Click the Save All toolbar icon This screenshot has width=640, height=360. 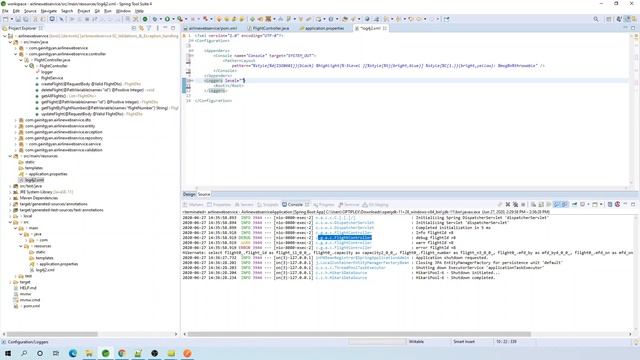[26, 19]
